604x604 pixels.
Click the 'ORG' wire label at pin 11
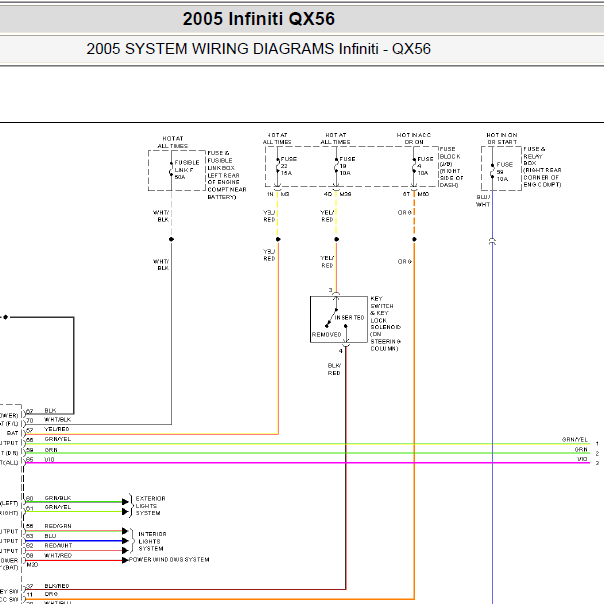click(51, 594)
